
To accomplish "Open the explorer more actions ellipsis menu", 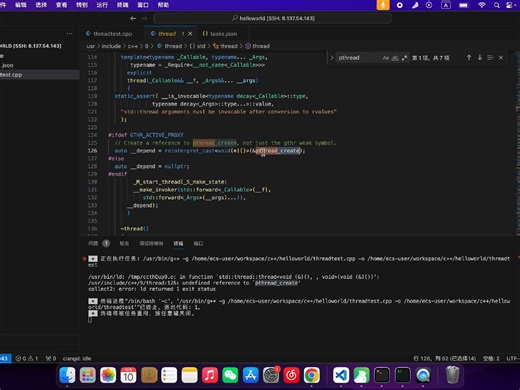I will tap(69, 34).
